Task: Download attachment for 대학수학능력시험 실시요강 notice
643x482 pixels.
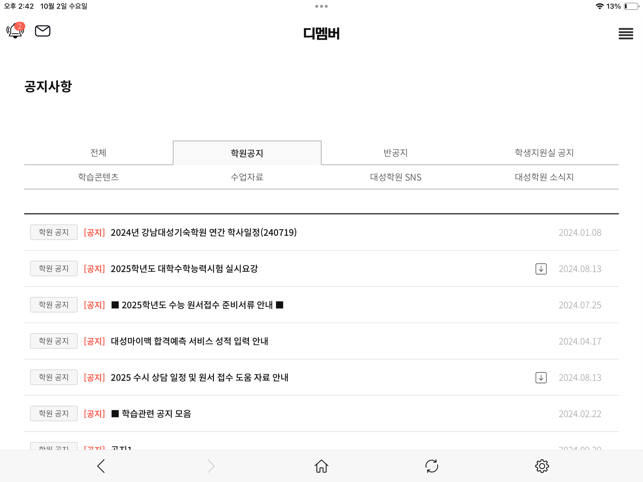Action: 541,269
